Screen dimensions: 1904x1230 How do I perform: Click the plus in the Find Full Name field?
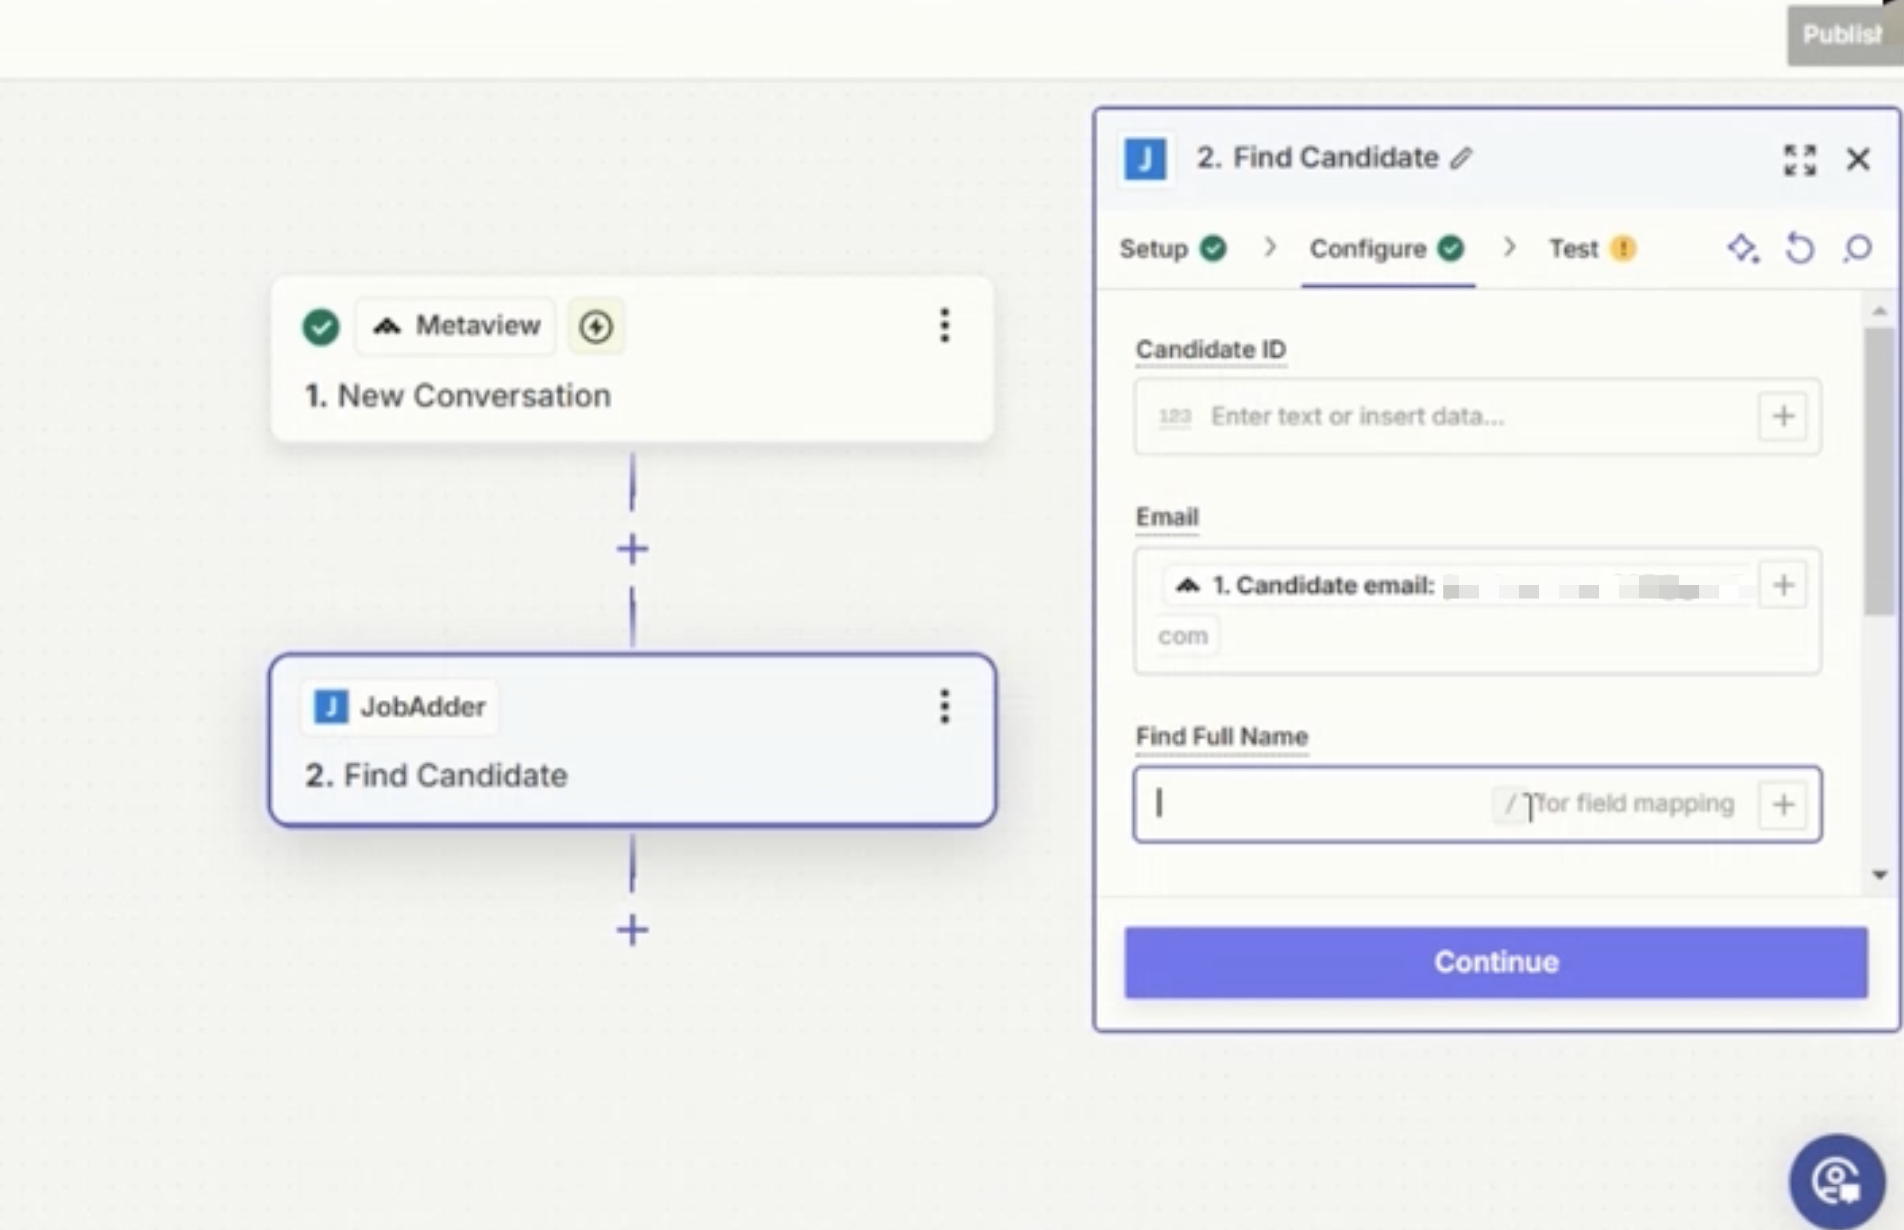pos(1783,804)
